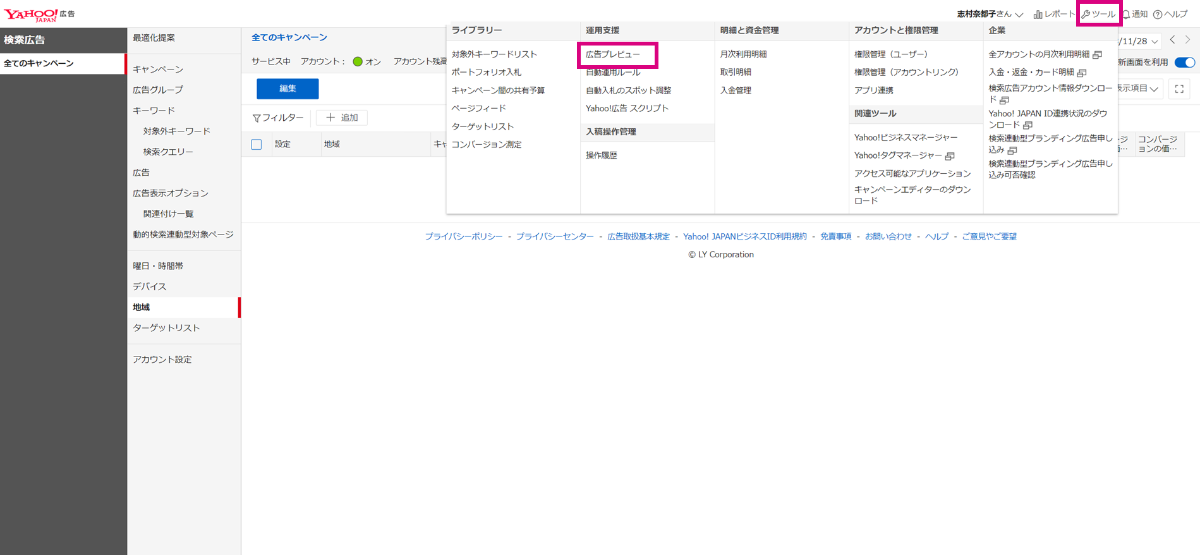
Task: Select アプリ連携 menu item
Action: (874, 90)
